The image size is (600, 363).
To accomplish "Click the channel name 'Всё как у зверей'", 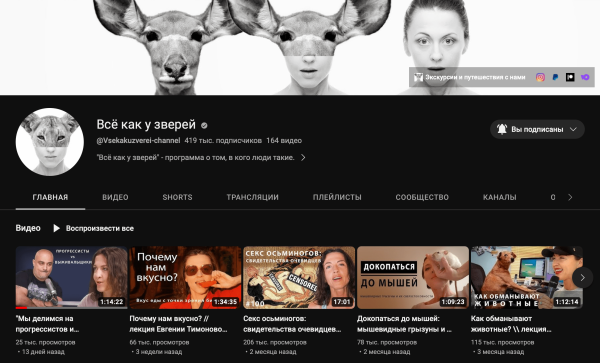I will point(146,125).
